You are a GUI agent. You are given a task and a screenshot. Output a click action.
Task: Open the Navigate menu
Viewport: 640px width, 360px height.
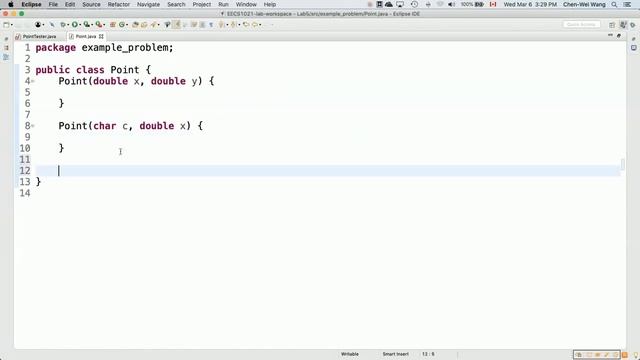[149, 4]
